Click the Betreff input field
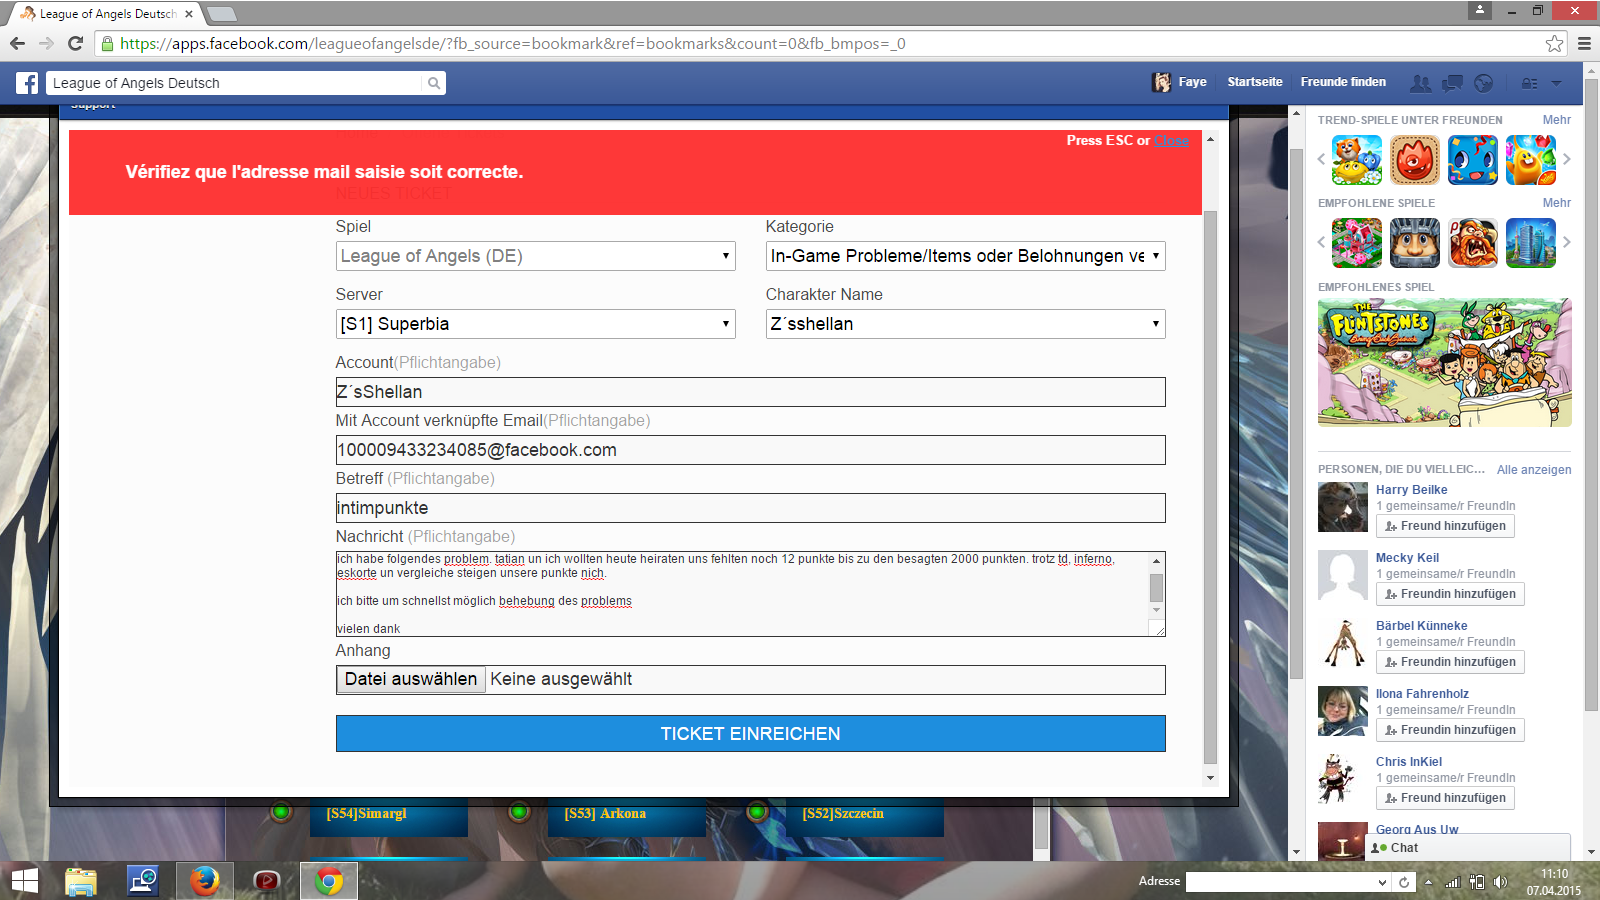This screenshot has height=900, width=1600. point(750,508)
